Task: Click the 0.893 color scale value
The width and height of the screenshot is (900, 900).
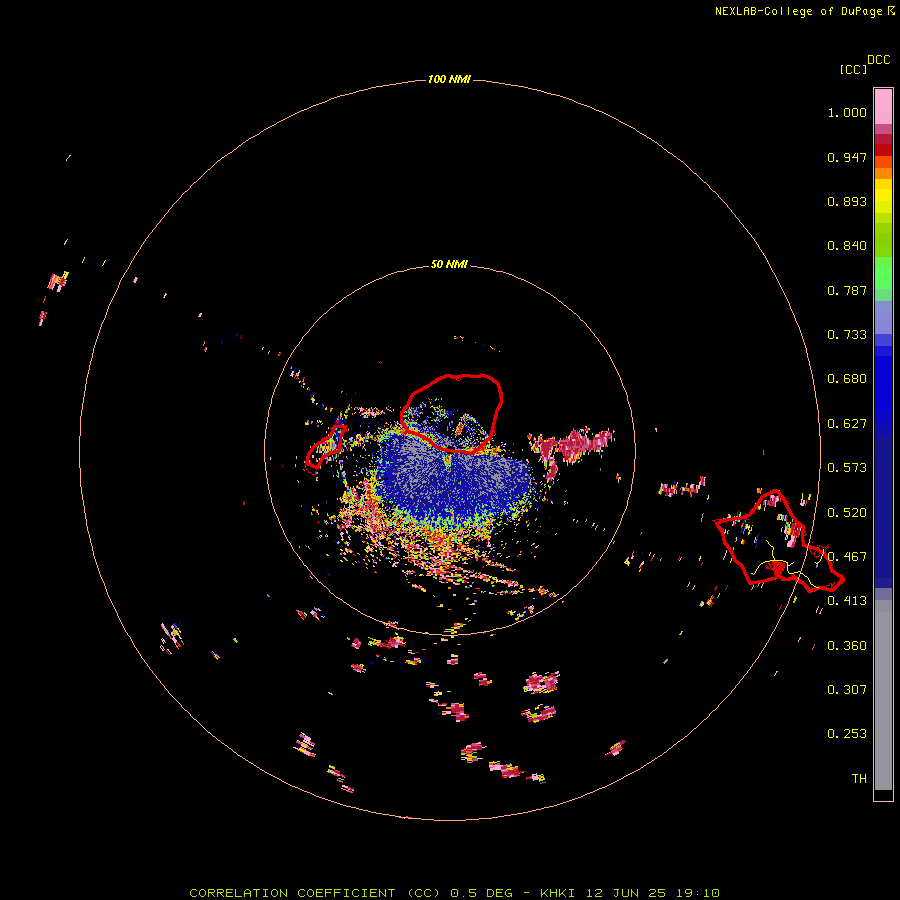Action: 847,201
